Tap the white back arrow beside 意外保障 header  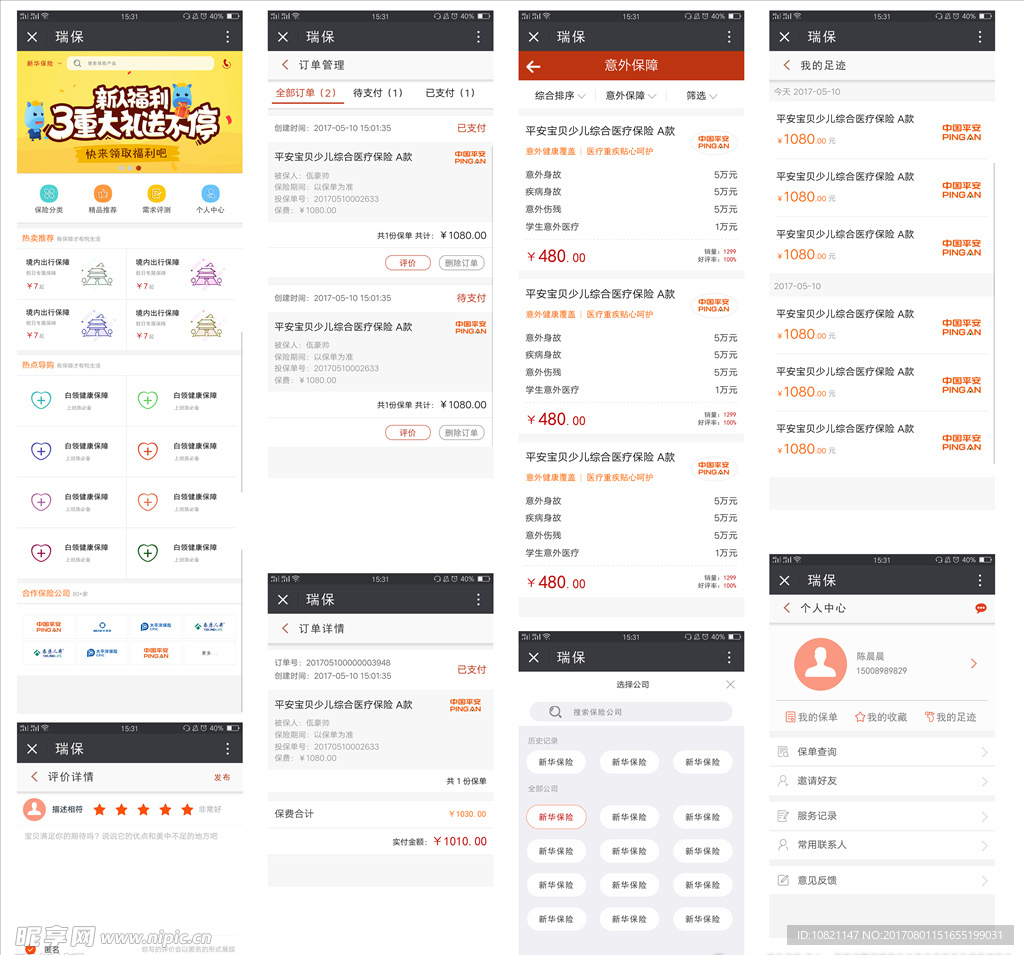coord(534,66)
